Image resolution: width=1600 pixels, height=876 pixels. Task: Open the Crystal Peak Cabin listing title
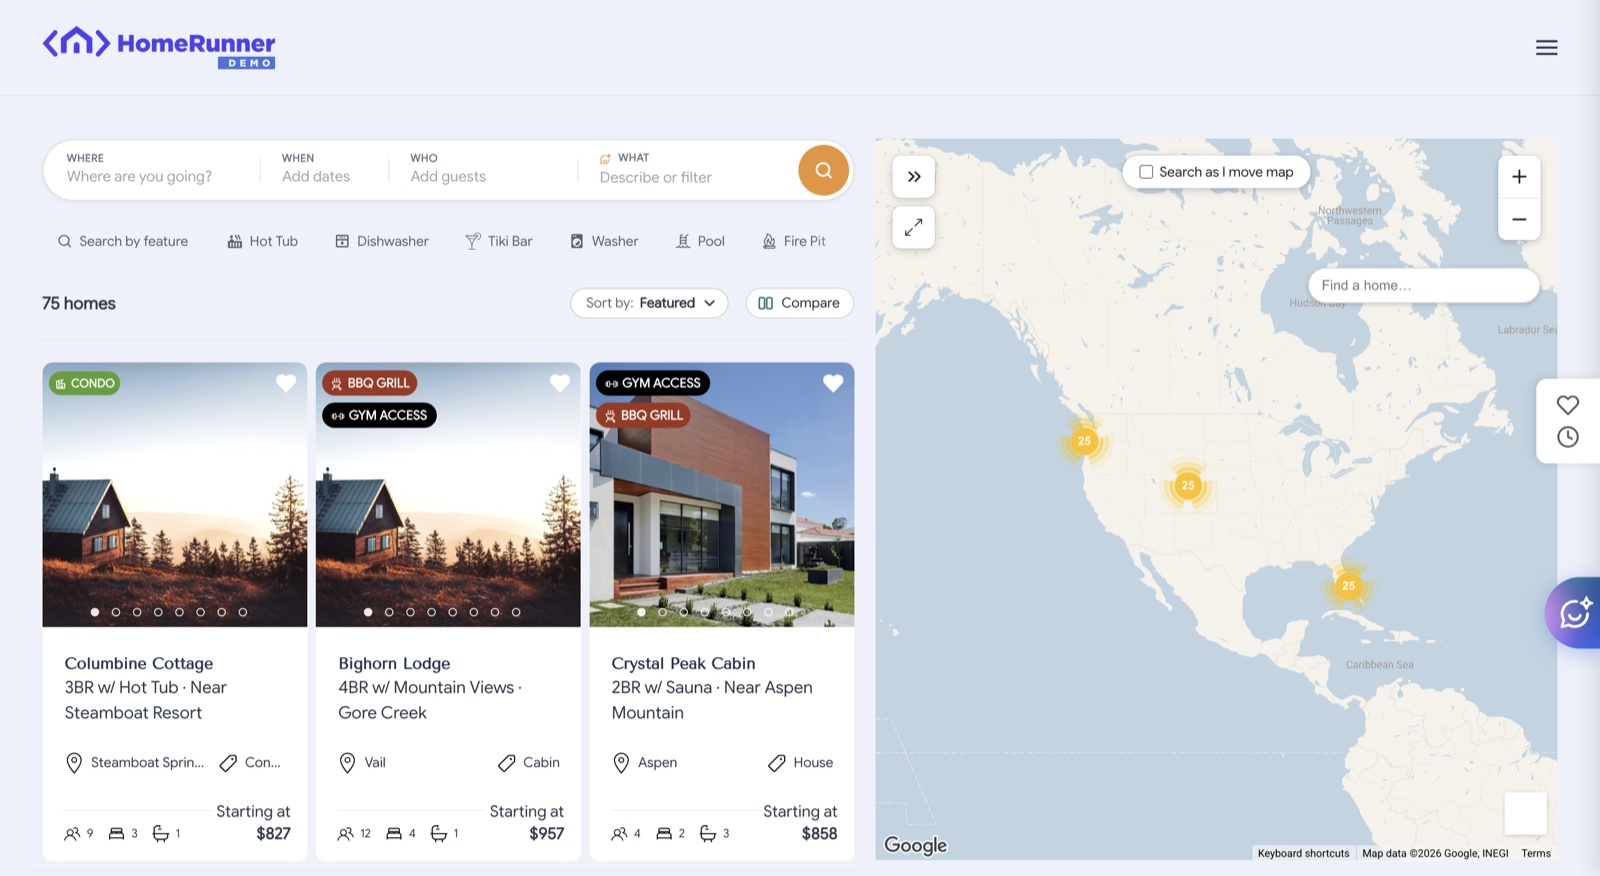pos(683,663)
